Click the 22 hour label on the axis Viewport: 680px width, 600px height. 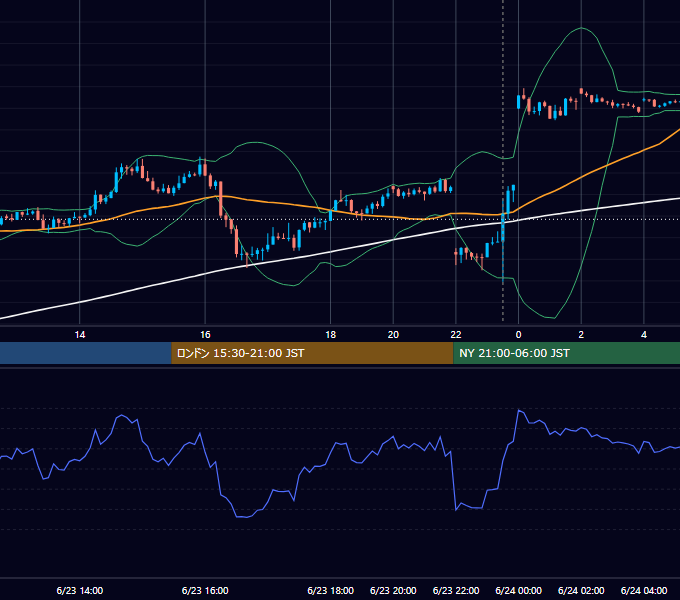pyautogui.click(x=456, y=335)
